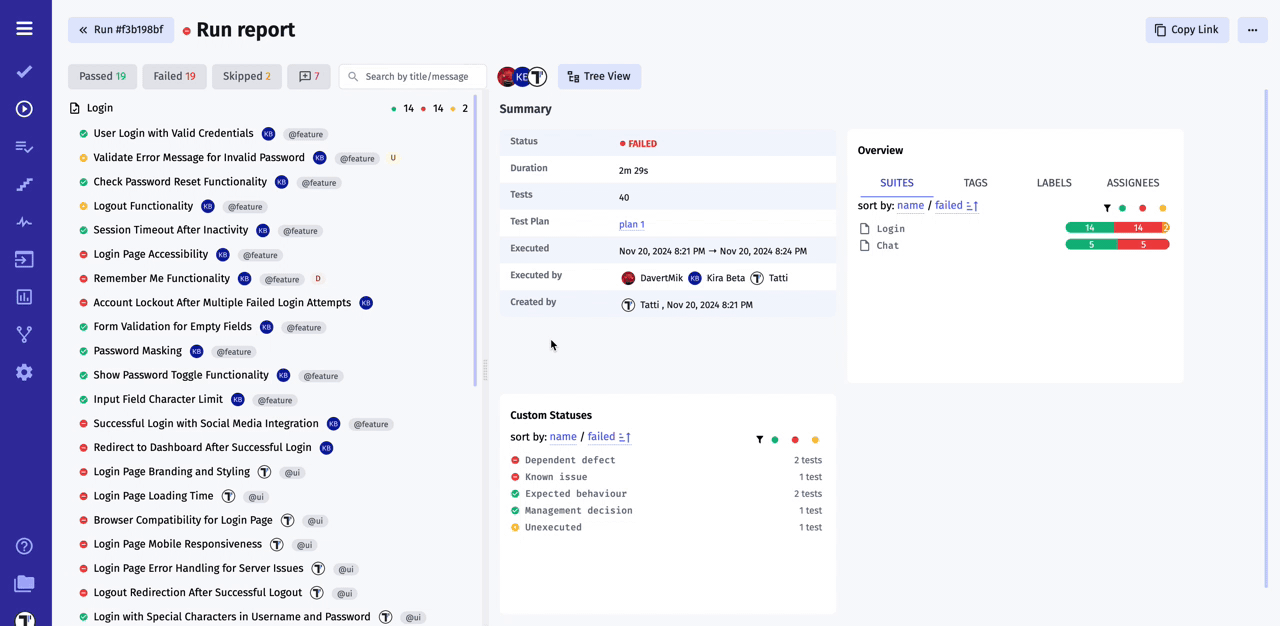
Task: Click the funnel filter icon in Custom Statuses
Action: point(760,440)
